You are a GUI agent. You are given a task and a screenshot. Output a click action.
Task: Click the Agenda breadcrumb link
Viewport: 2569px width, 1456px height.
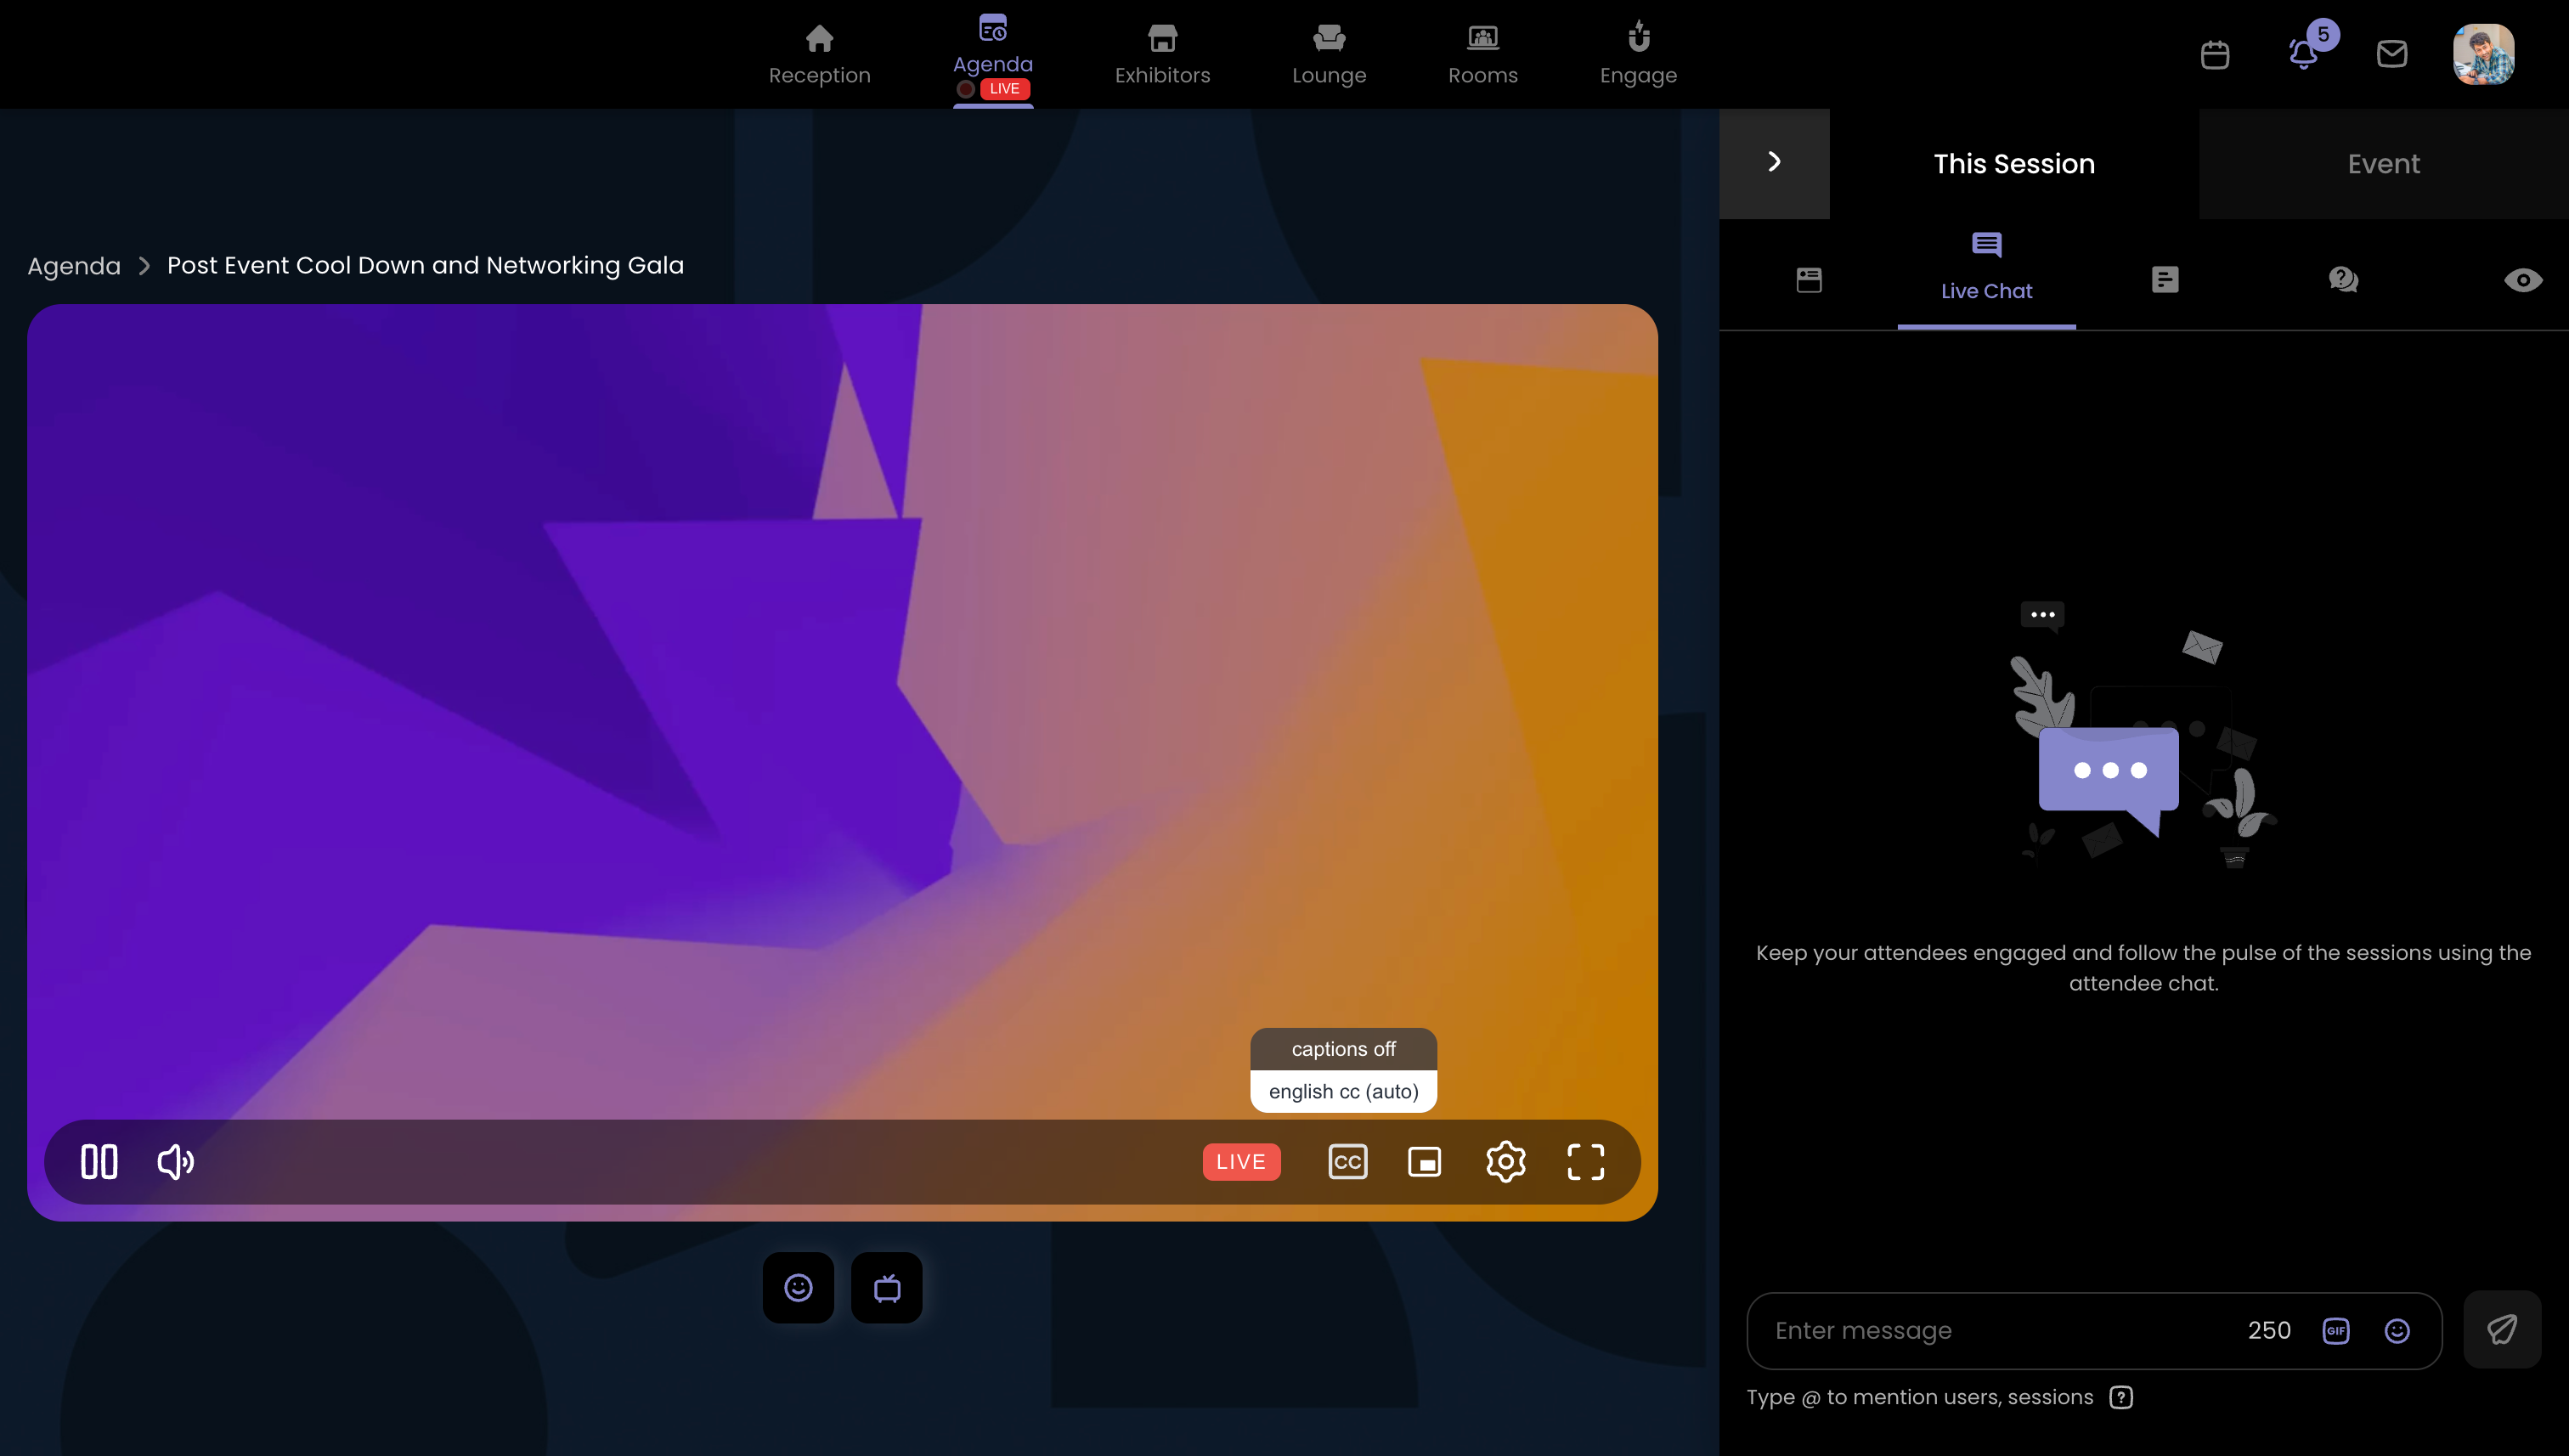click(x=74, y=266)
